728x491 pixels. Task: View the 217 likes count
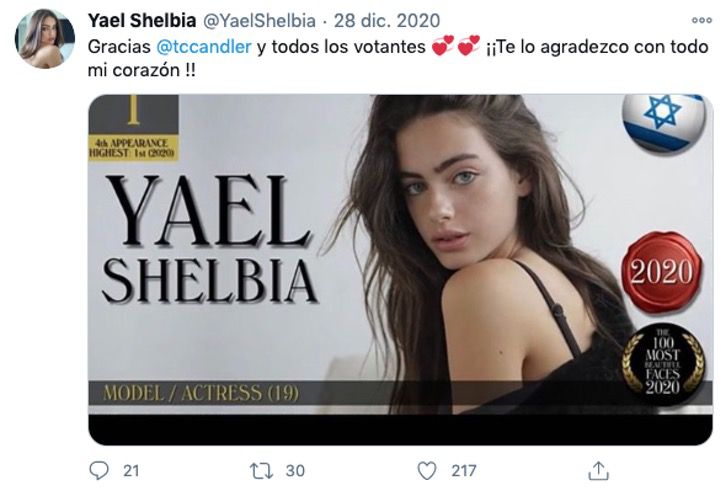point(464,471)
